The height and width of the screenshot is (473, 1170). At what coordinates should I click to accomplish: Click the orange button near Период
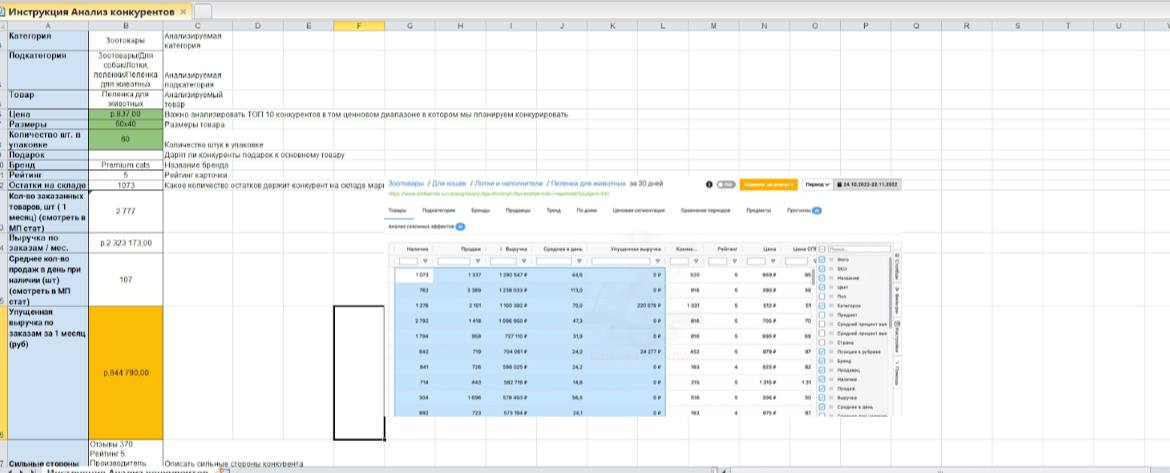coord(770,185)
